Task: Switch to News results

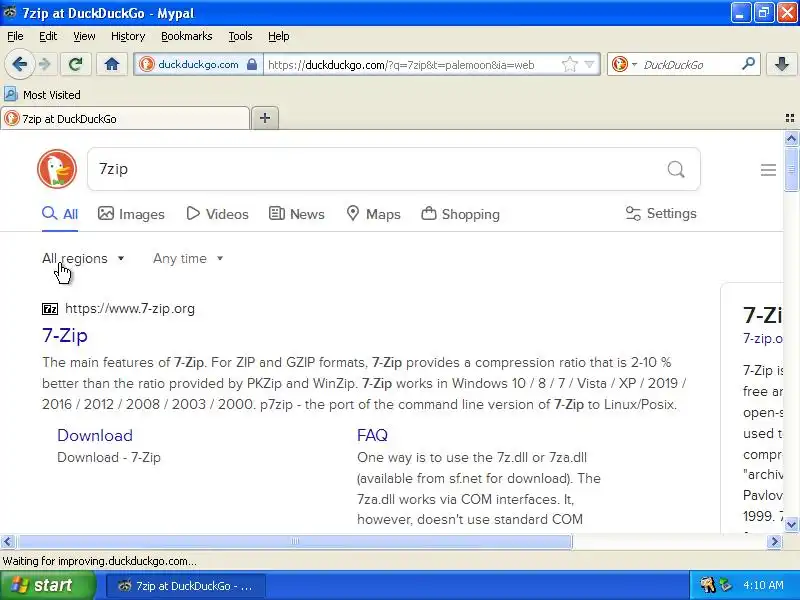Action: (296, 214)
